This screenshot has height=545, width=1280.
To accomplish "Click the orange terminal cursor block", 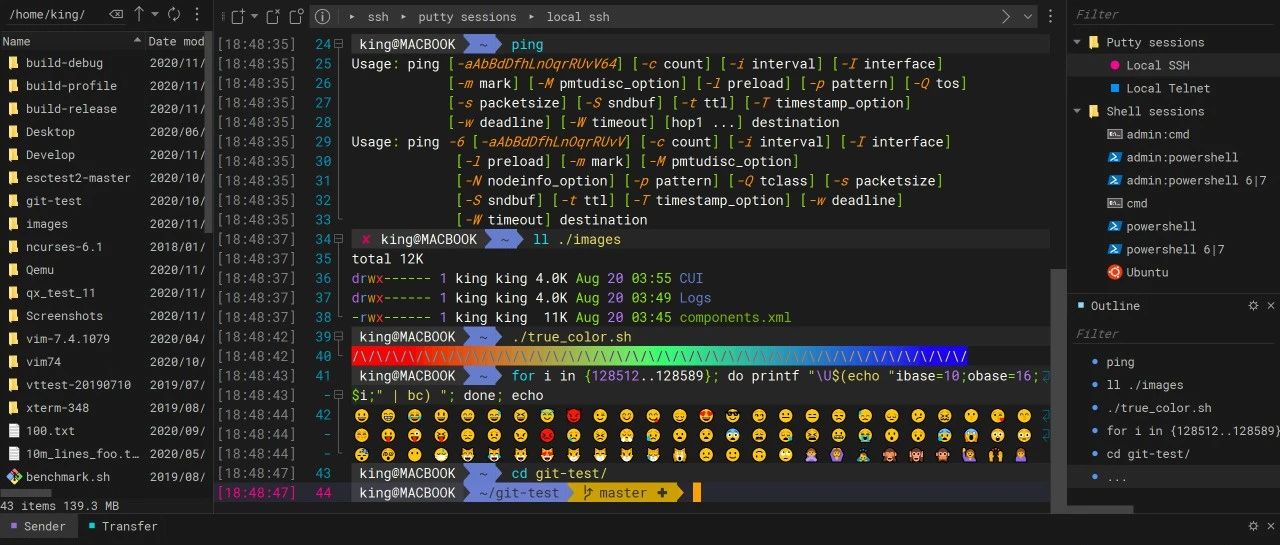I will [x=697, y=493].
